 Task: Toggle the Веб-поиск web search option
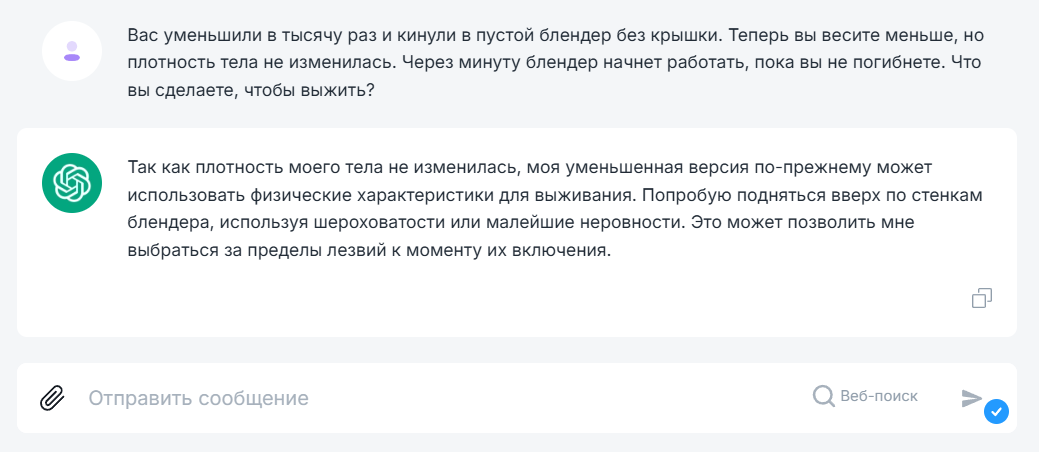[865, 396]
